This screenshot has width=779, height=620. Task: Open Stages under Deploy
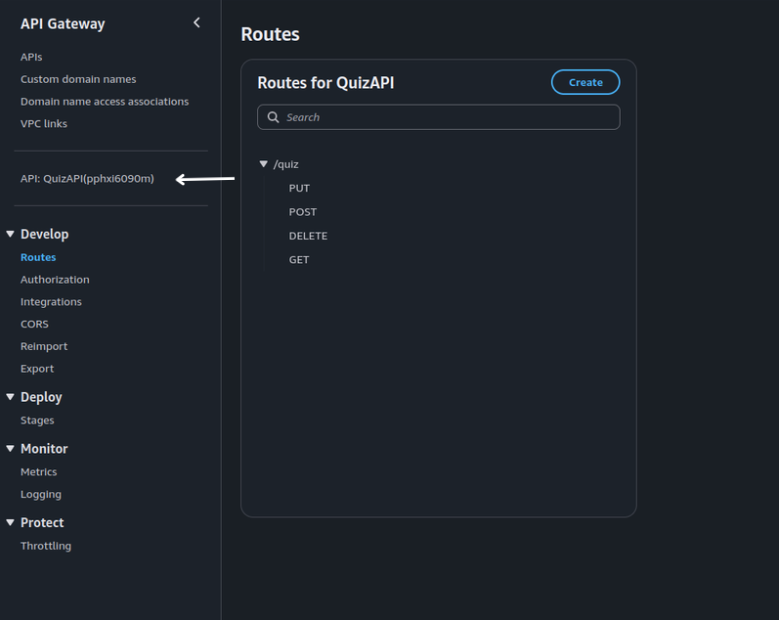[37, 421]
